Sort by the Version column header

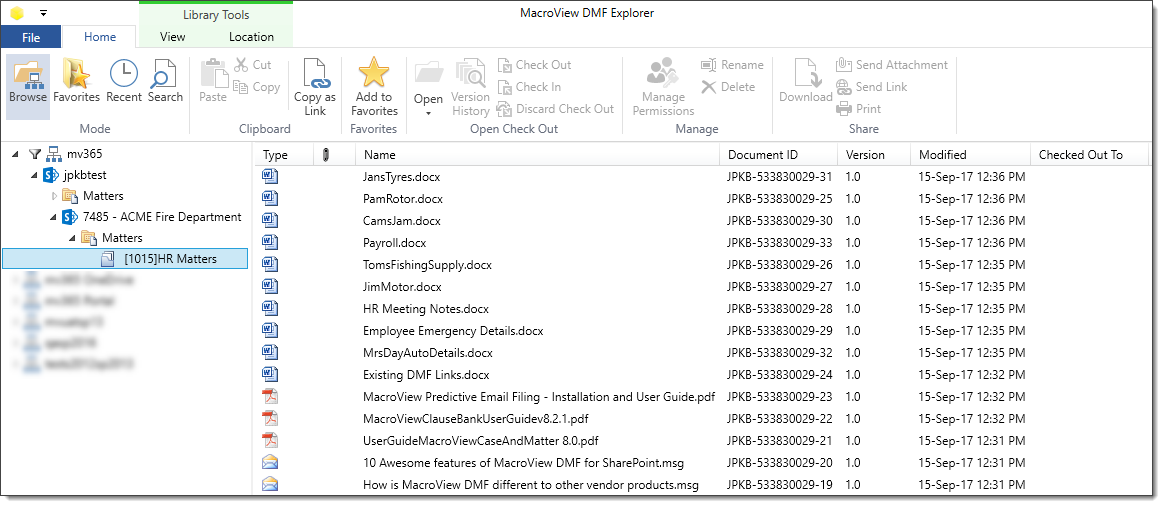874,155
